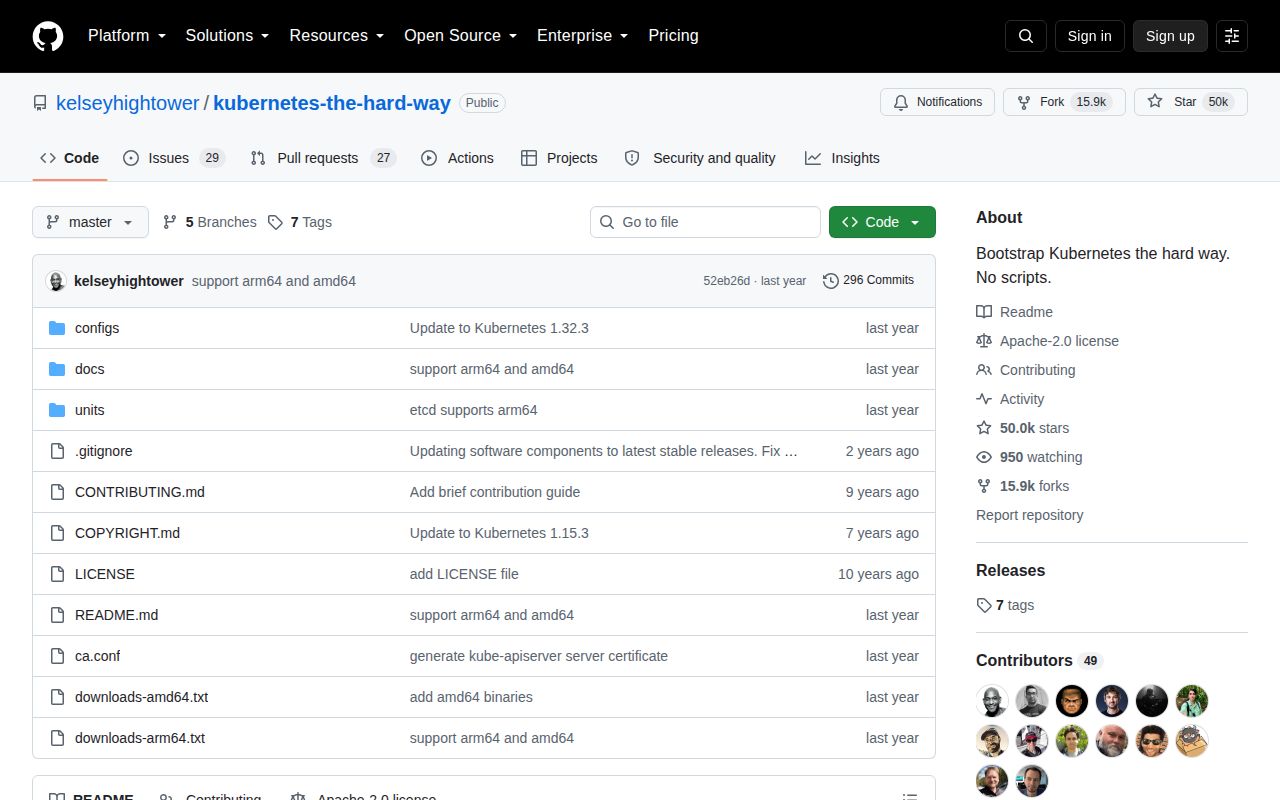
Task: Click the Go to file search field
Action: coord(705,222)
